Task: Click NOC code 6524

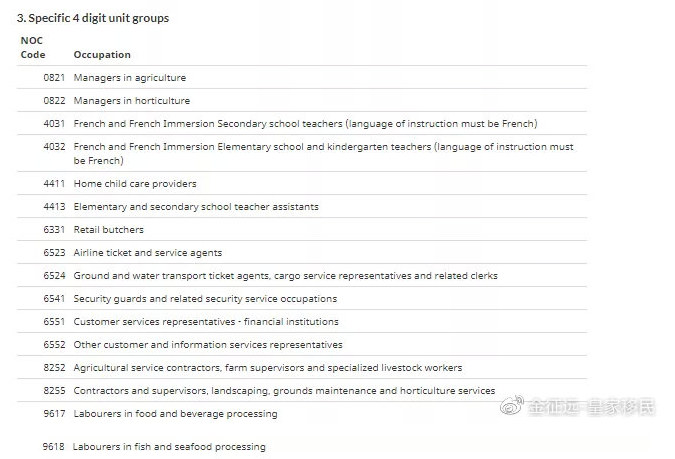Action: click(x=54, y=276)
